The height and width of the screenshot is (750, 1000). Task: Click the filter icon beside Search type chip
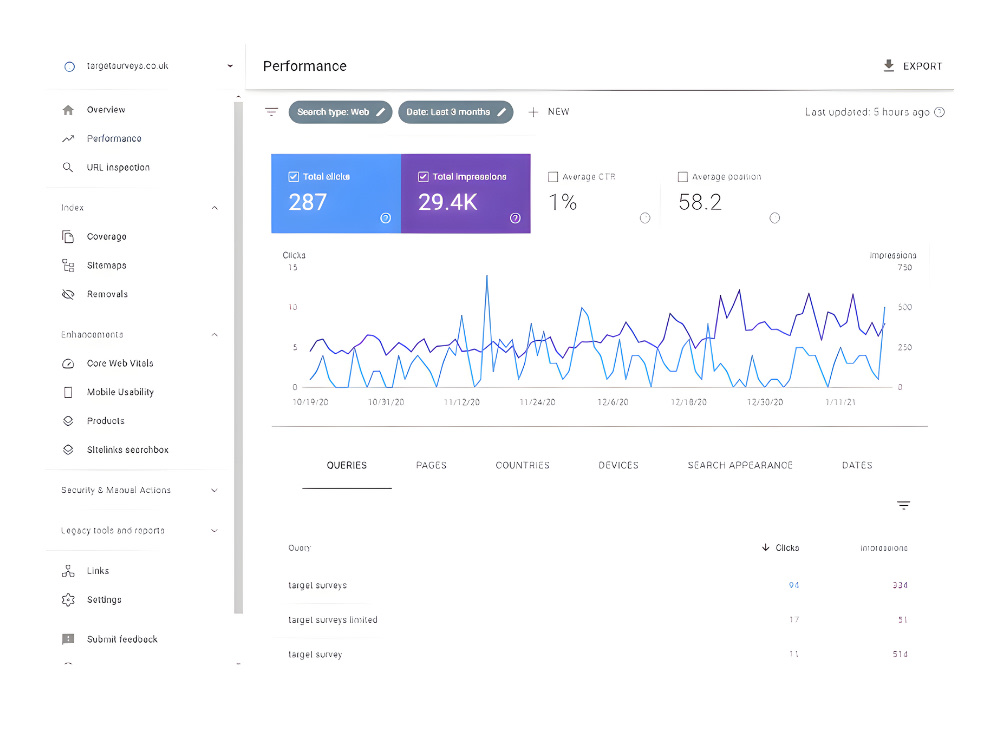tap(272, 112)
